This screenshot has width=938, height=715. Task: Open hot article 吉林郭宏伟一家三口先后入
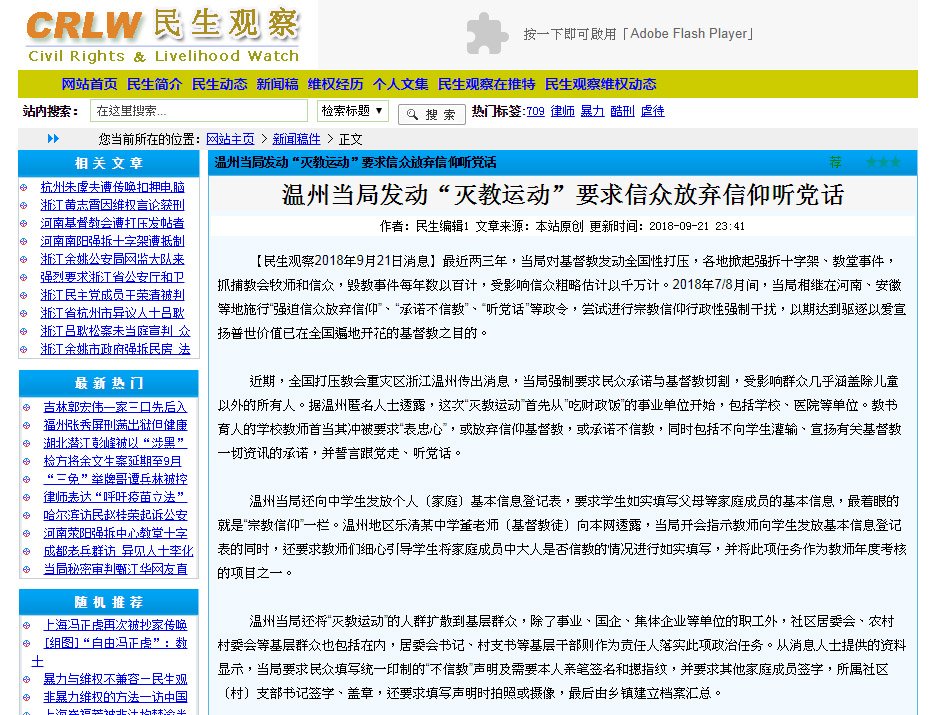pyautogui.click(x=115, y=407)
